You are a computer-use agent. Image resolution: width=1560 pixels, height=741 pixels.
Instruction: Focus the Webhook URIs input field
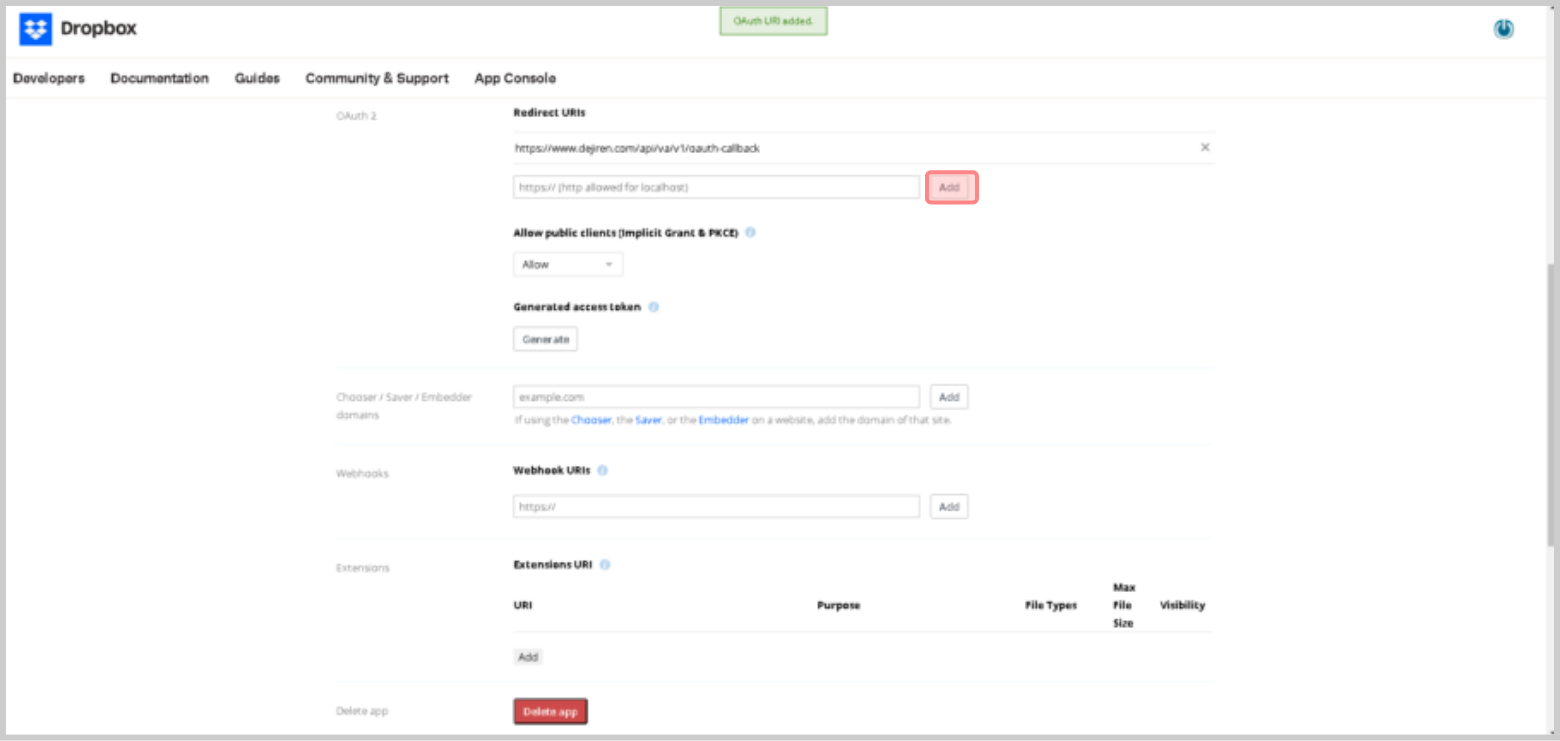click(716, 507)
